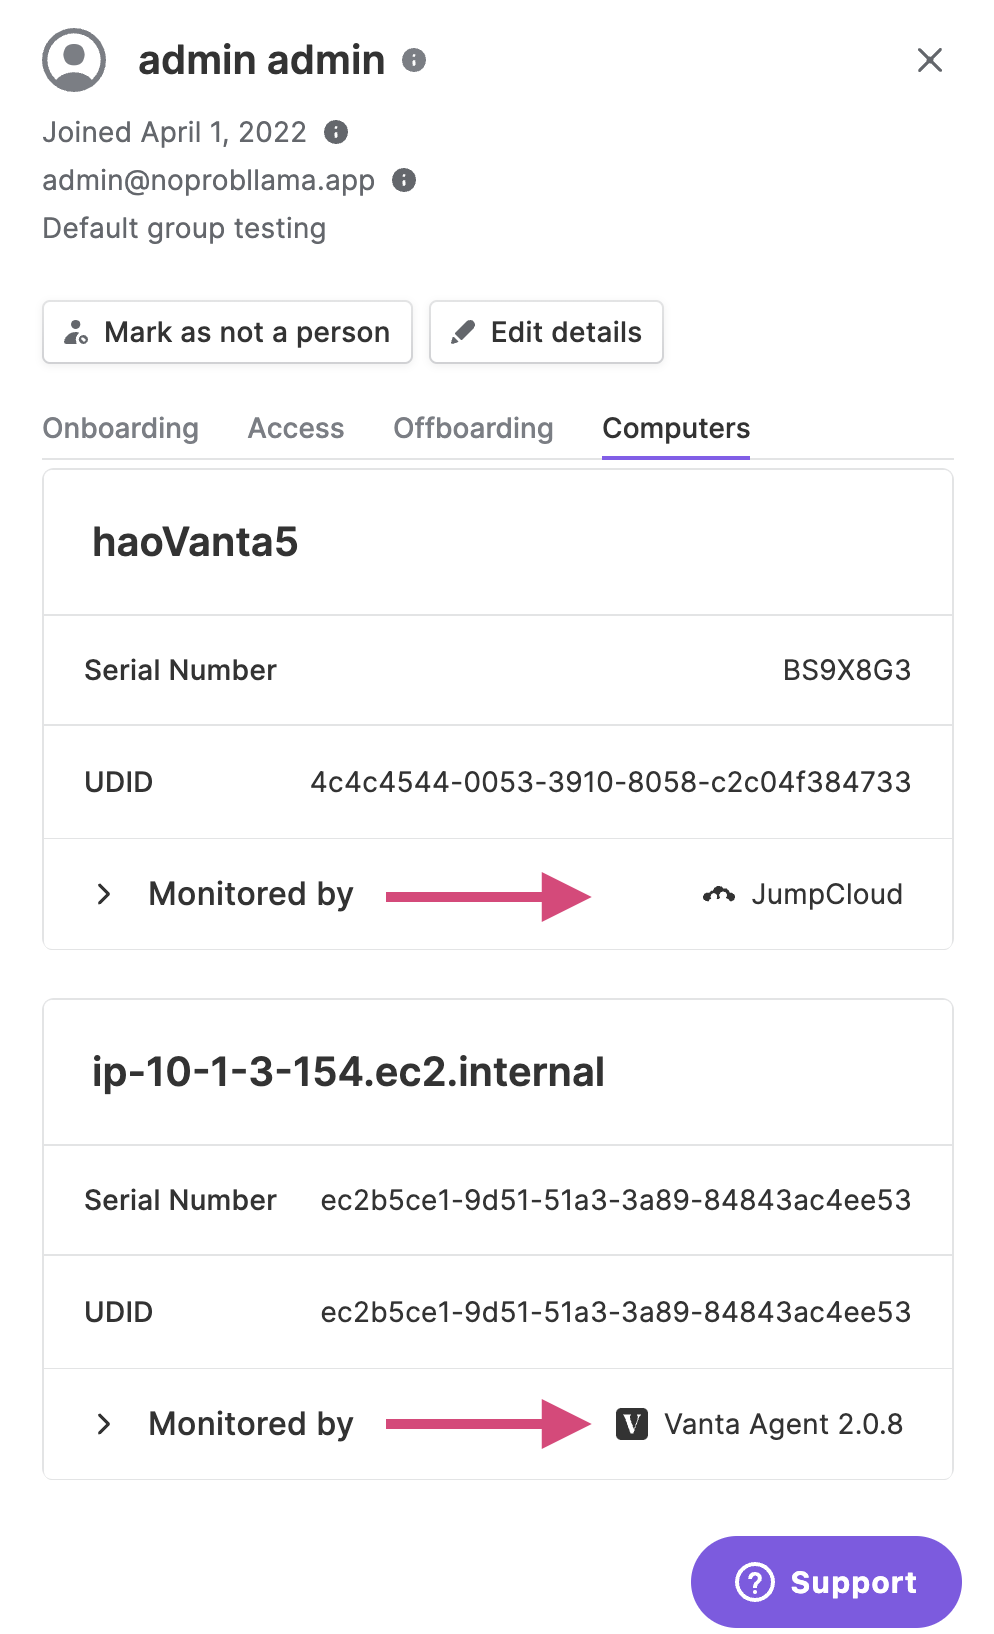This screenshot has width=994, height=1634.
Task: Click info icon next to admin admin name
Action: click(x=414, y=60)
